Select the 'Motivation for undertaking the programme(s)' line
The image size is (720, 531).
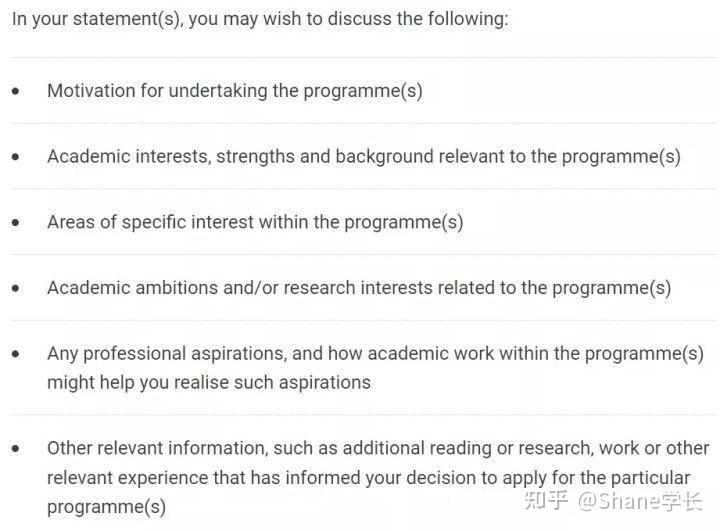(235, 91)
